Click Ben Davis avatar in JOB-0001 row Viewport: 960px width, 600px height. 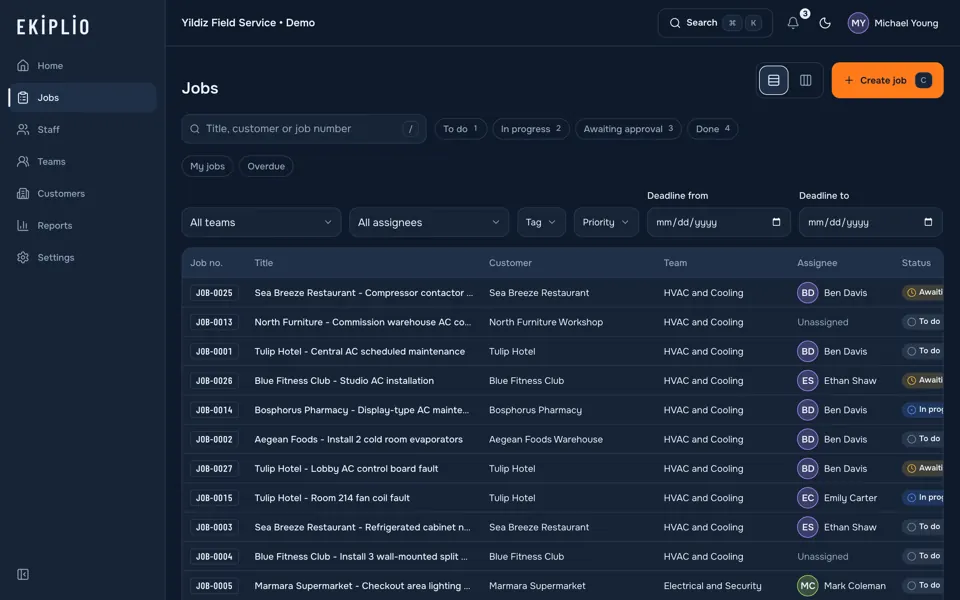(x=808, y=351)
